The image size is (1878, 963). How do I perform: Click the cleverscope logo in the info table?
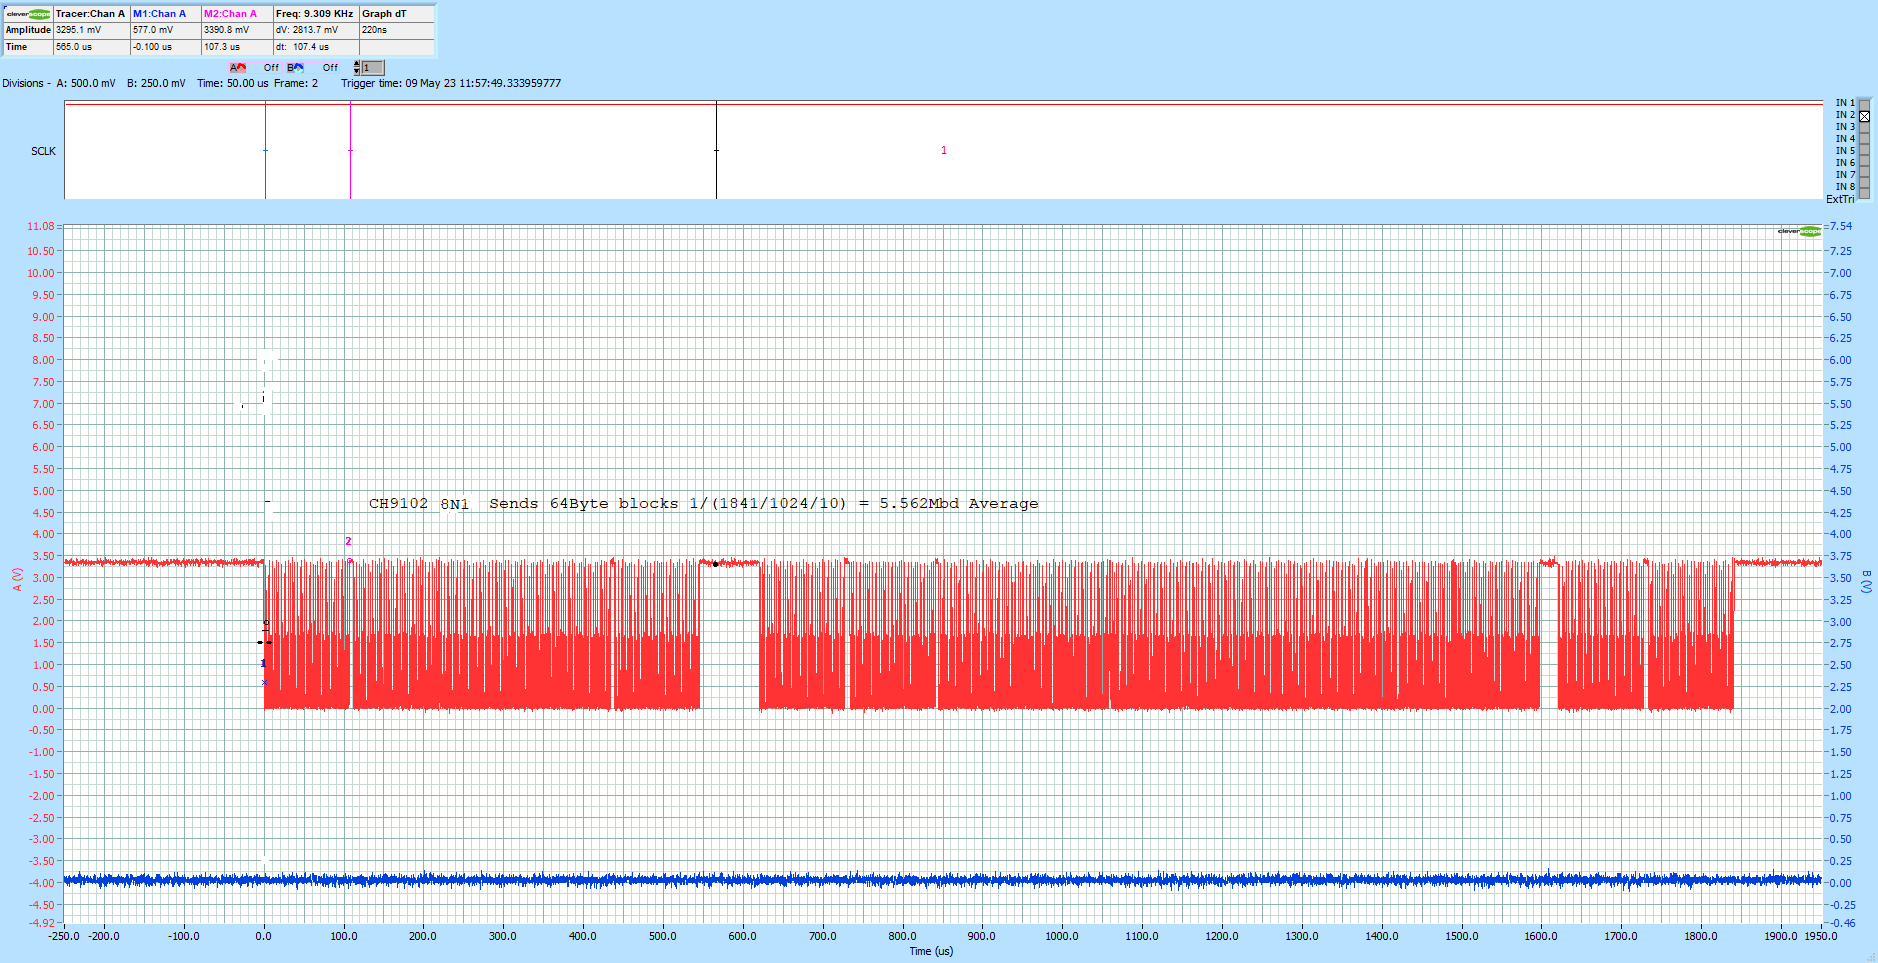coord(28,14)
